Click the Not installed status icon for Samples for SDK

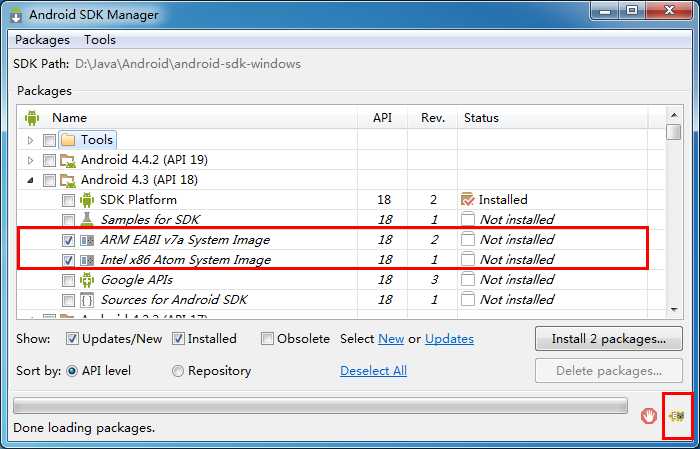point(467,220)
